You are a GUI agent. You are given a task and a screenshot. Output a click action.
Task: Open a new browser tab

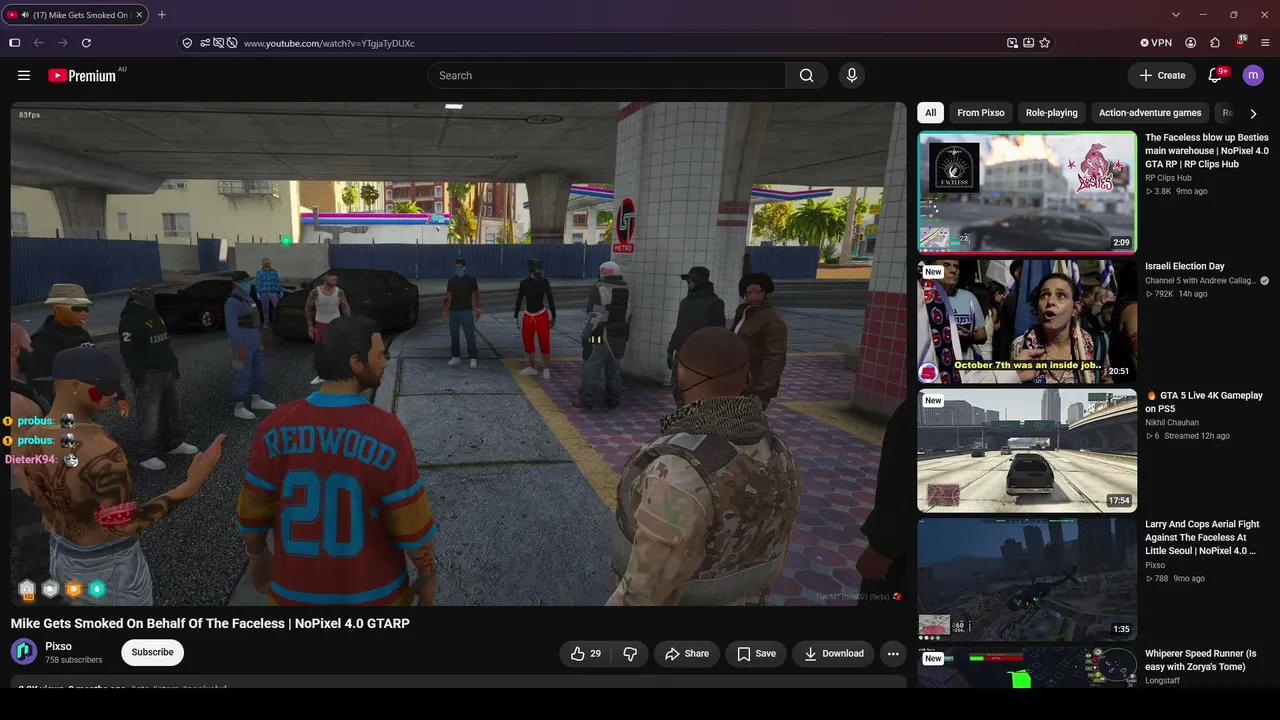coord(162,15)
